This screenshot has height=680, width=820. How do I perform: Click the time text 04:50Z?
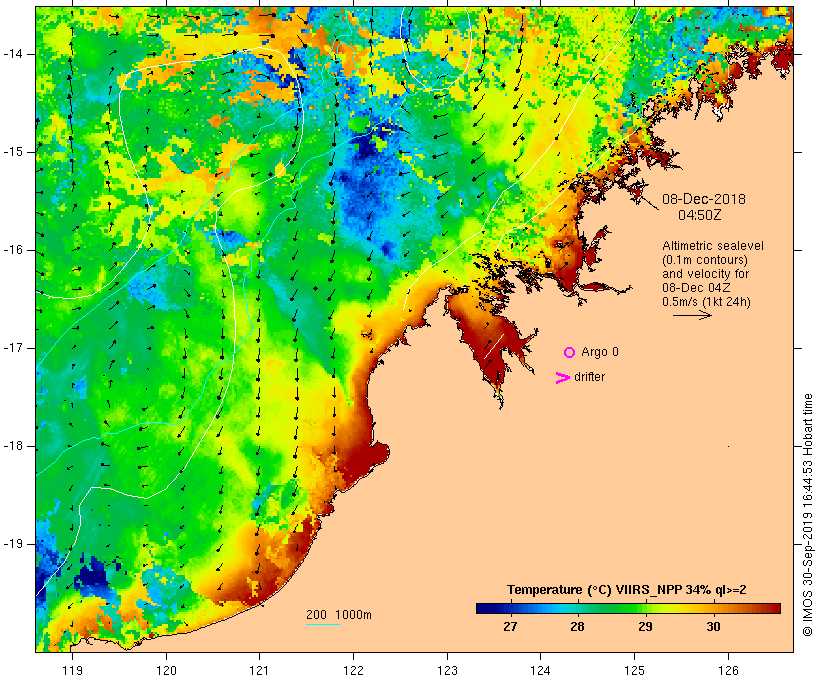tap(700, 215)
